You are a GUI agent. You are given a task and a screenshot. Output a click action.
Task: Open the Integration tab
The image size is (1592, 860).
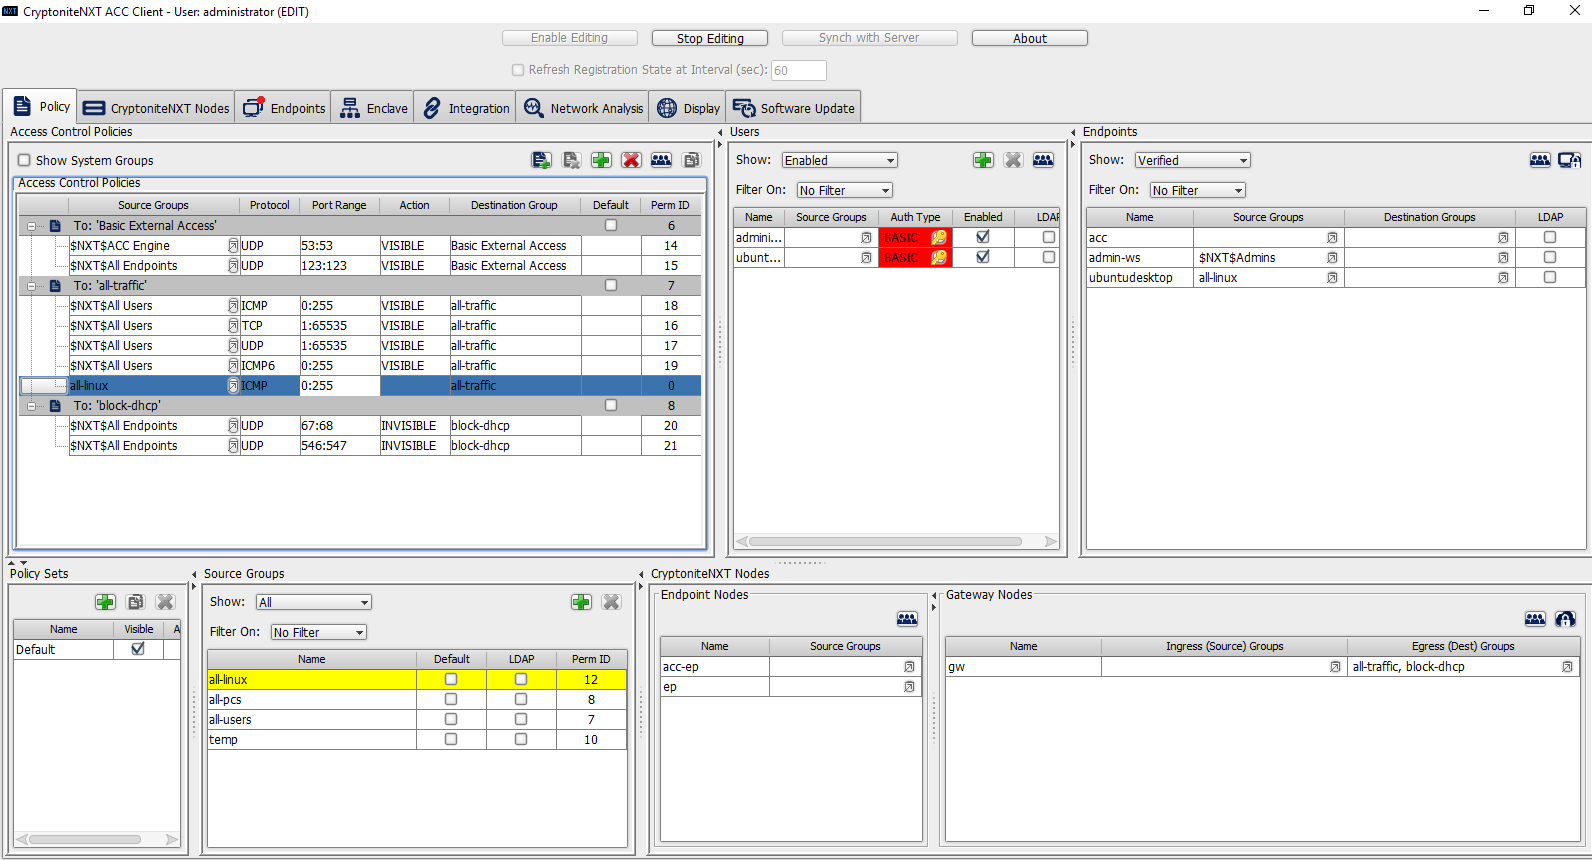[465, 108]
